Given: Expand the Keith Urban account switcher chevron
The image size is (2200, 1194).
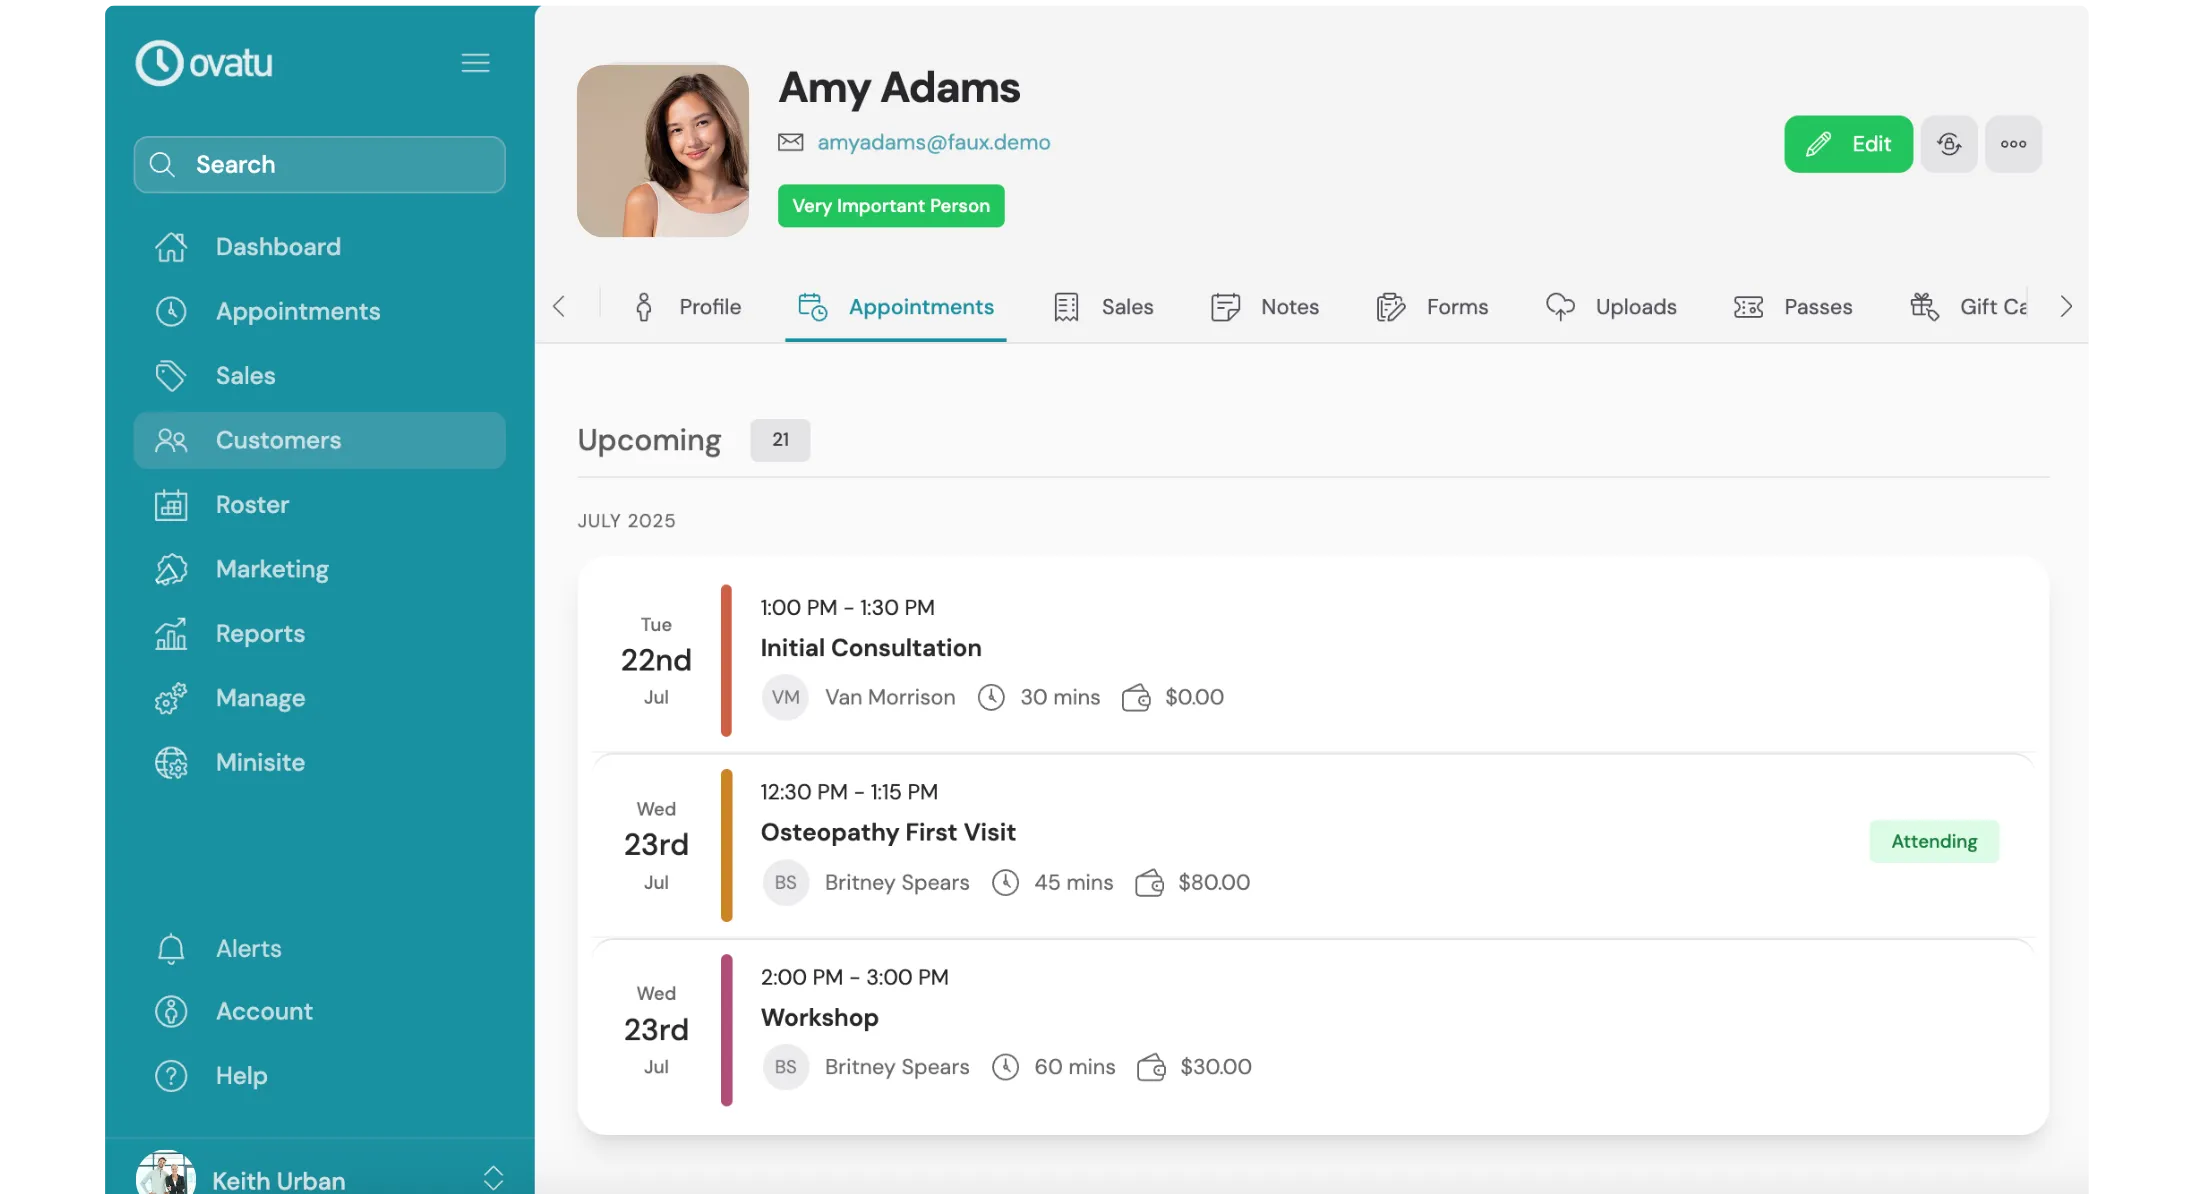Looking at the screenshot, I should 492,1177.
